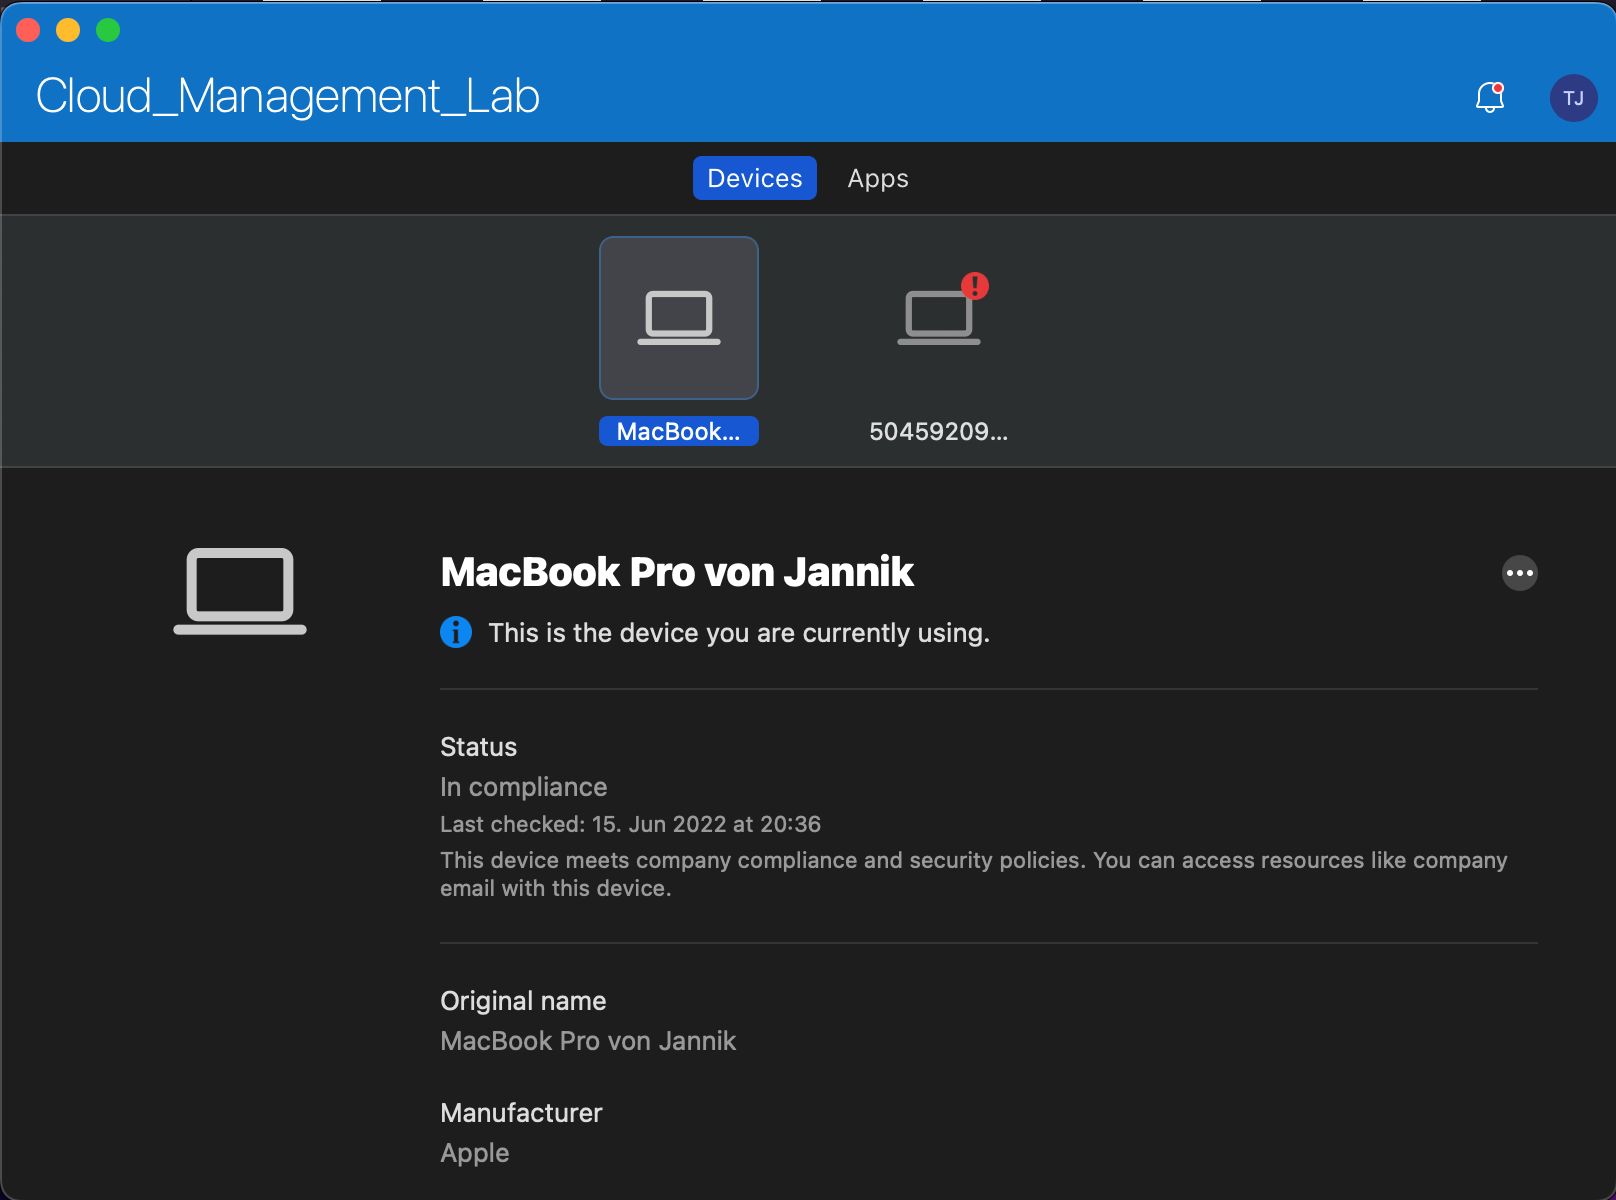Click the Original name value text
This screenshot has width=1616, height=1200.
588,1041
